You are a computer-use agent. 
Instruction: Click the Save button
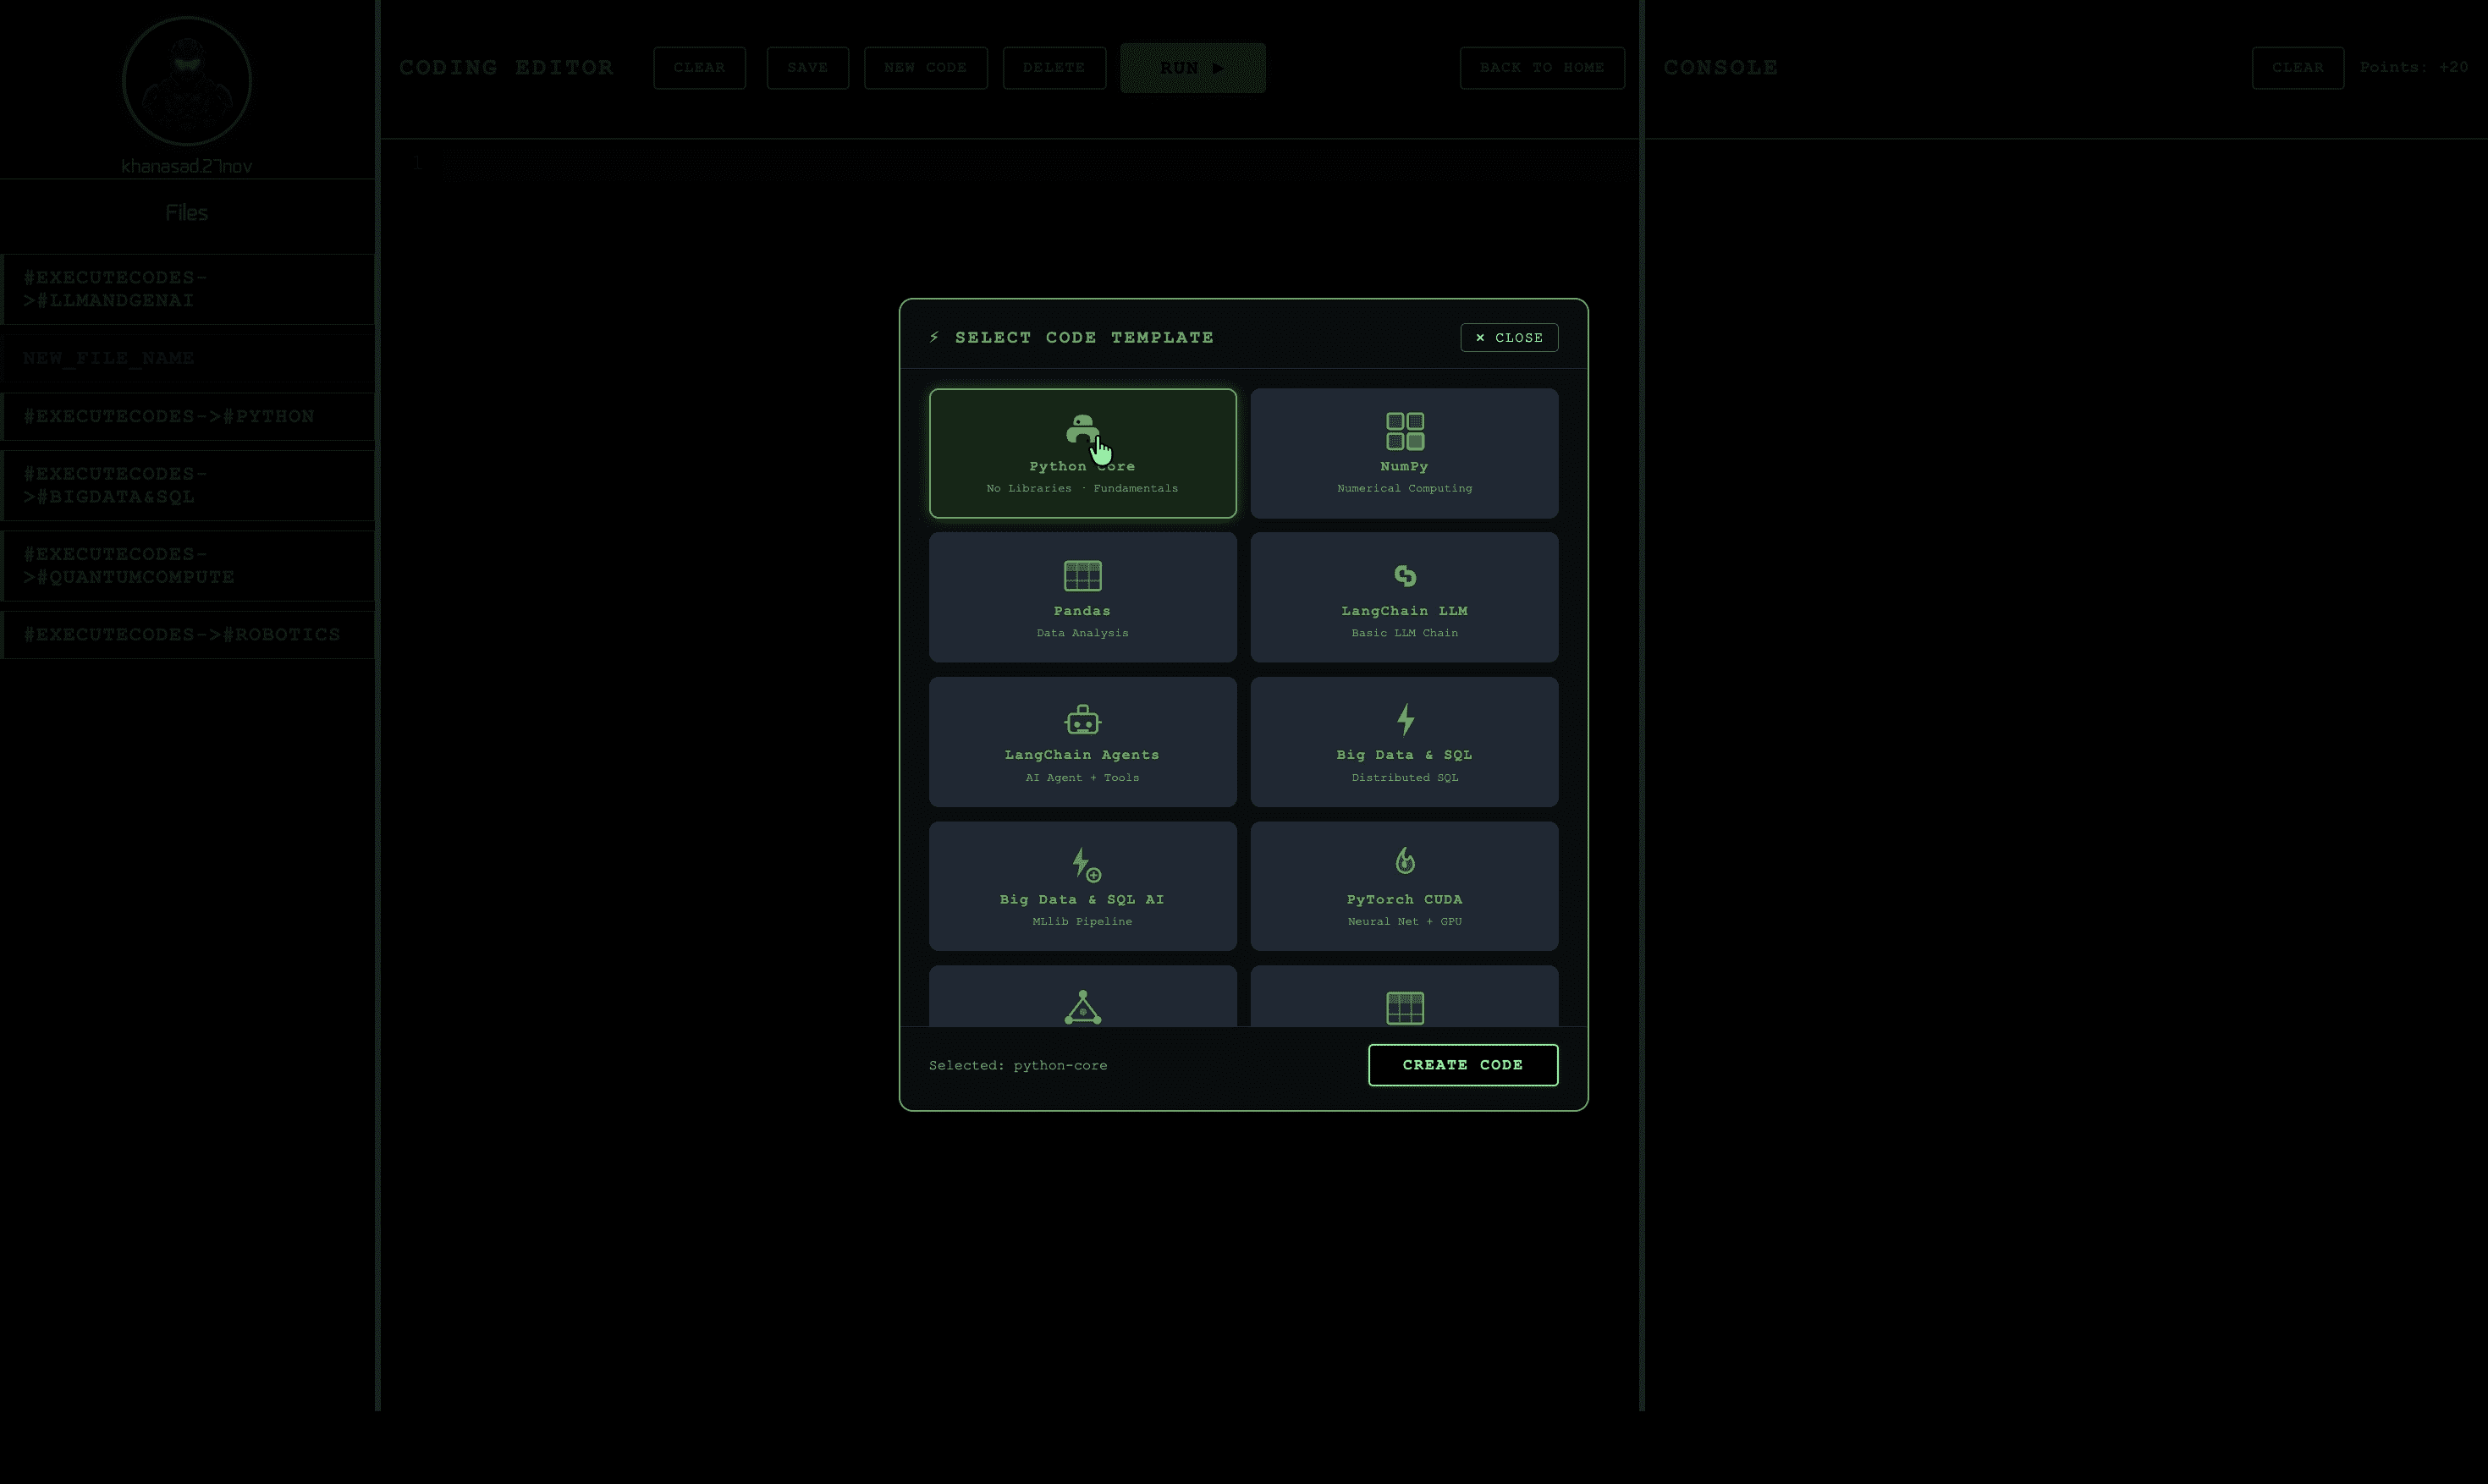coord(807,68)
